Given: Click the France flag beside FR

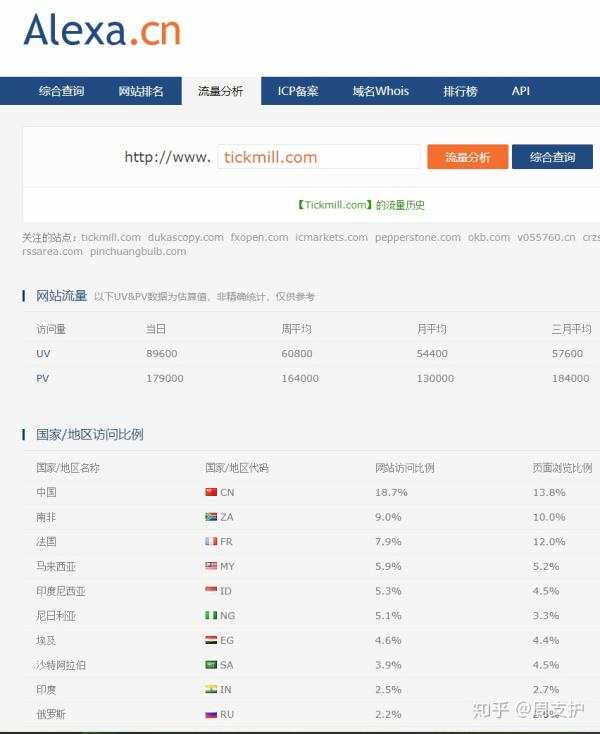Looking at the screenshot, I should [211, 541].
